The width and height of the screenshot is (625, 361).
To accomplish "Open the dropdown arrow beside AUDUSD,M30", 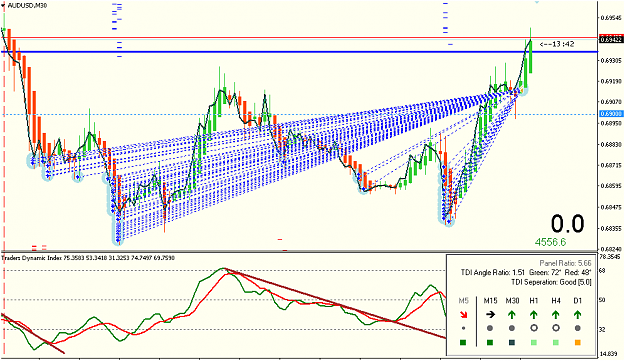I will pyautogui.click(x=3, y=6).
